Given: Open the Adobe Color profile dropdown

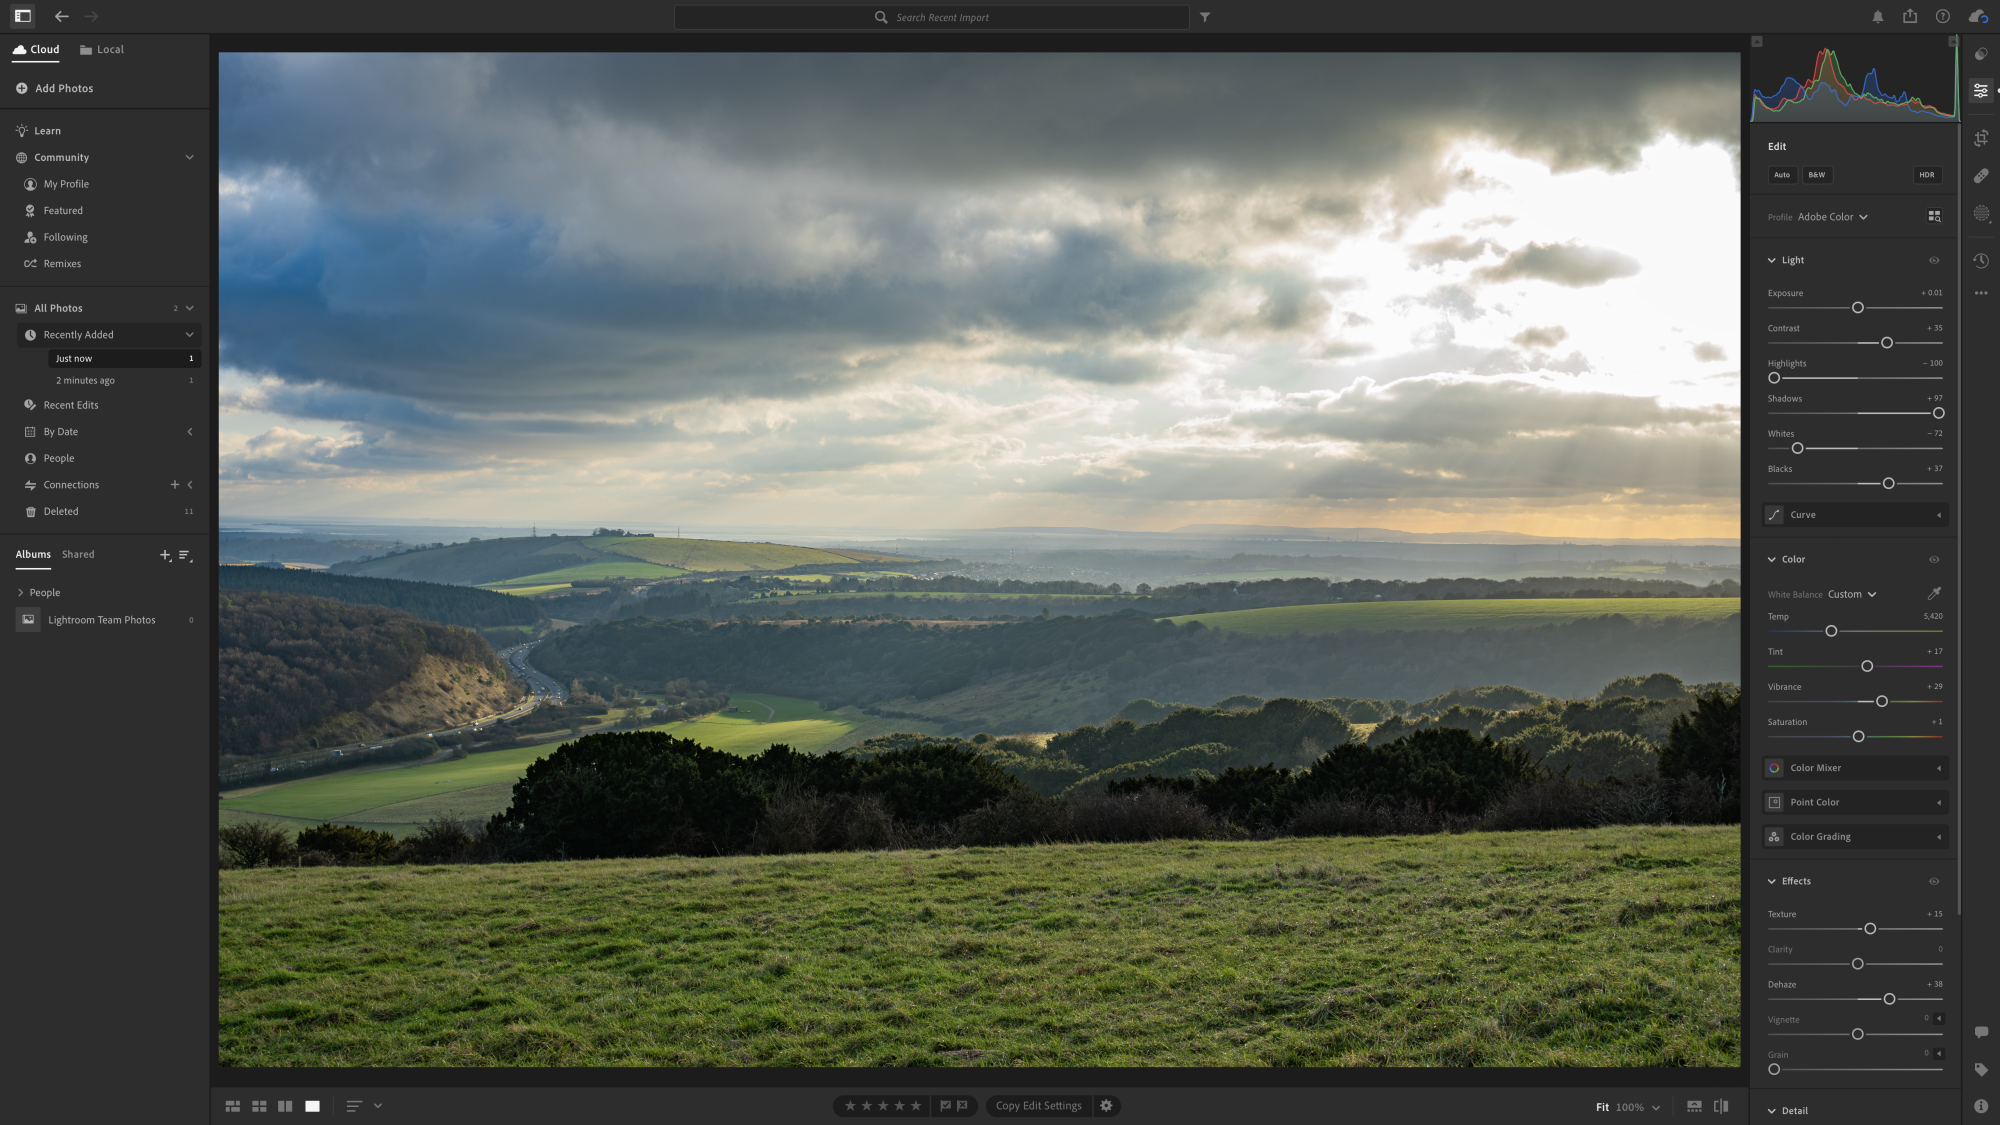Looking at the screenshot, I should [x=1832, y=217].
